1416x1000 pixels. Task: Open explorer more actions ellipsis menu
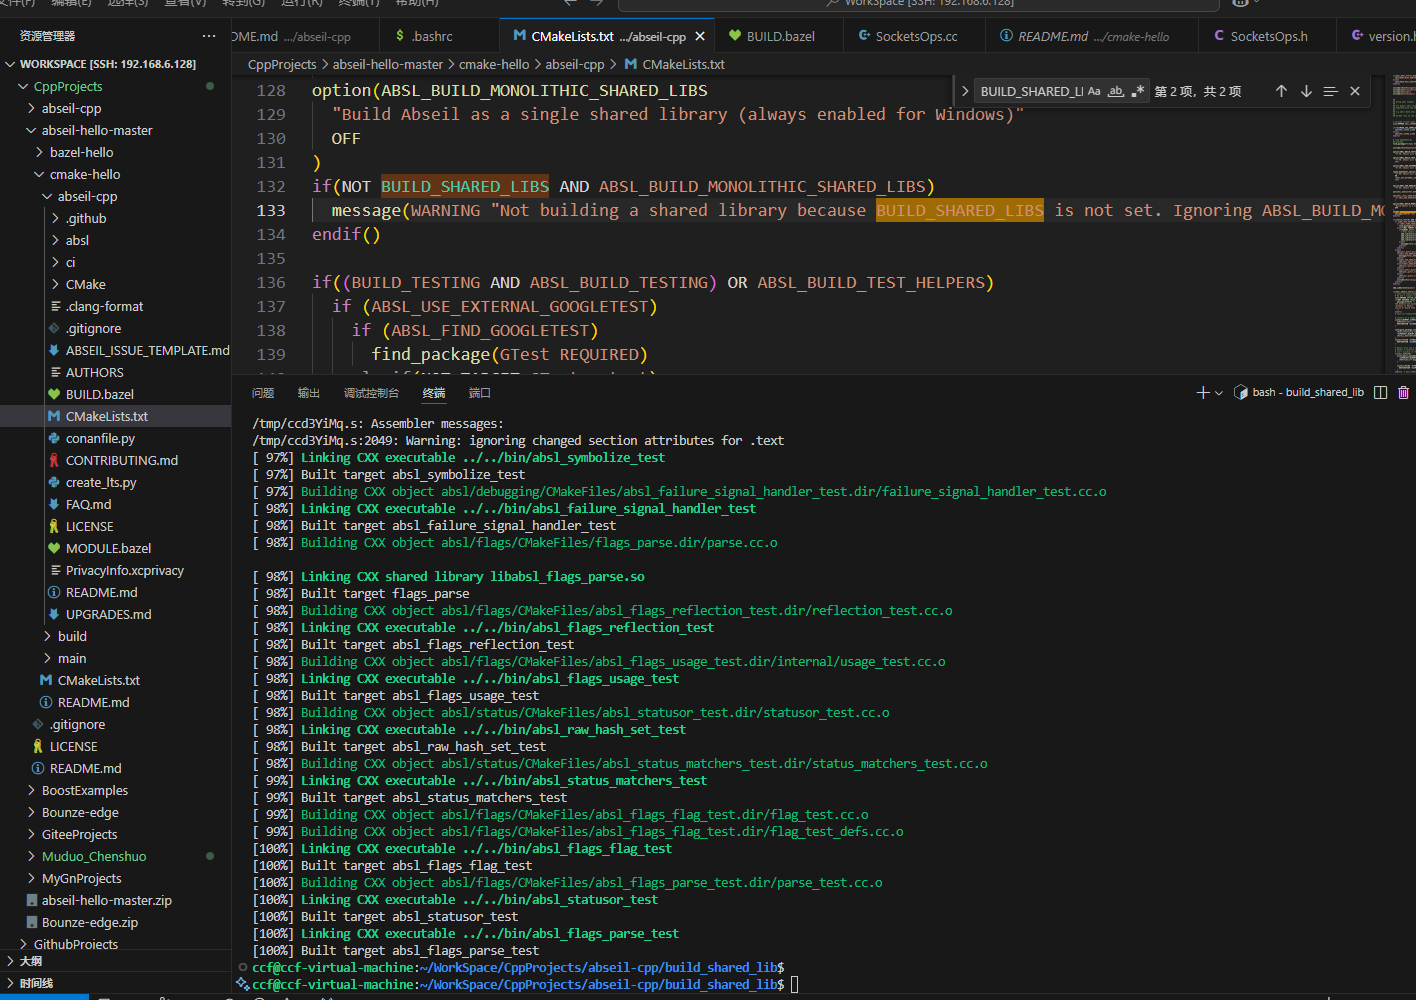click(208, 36)
